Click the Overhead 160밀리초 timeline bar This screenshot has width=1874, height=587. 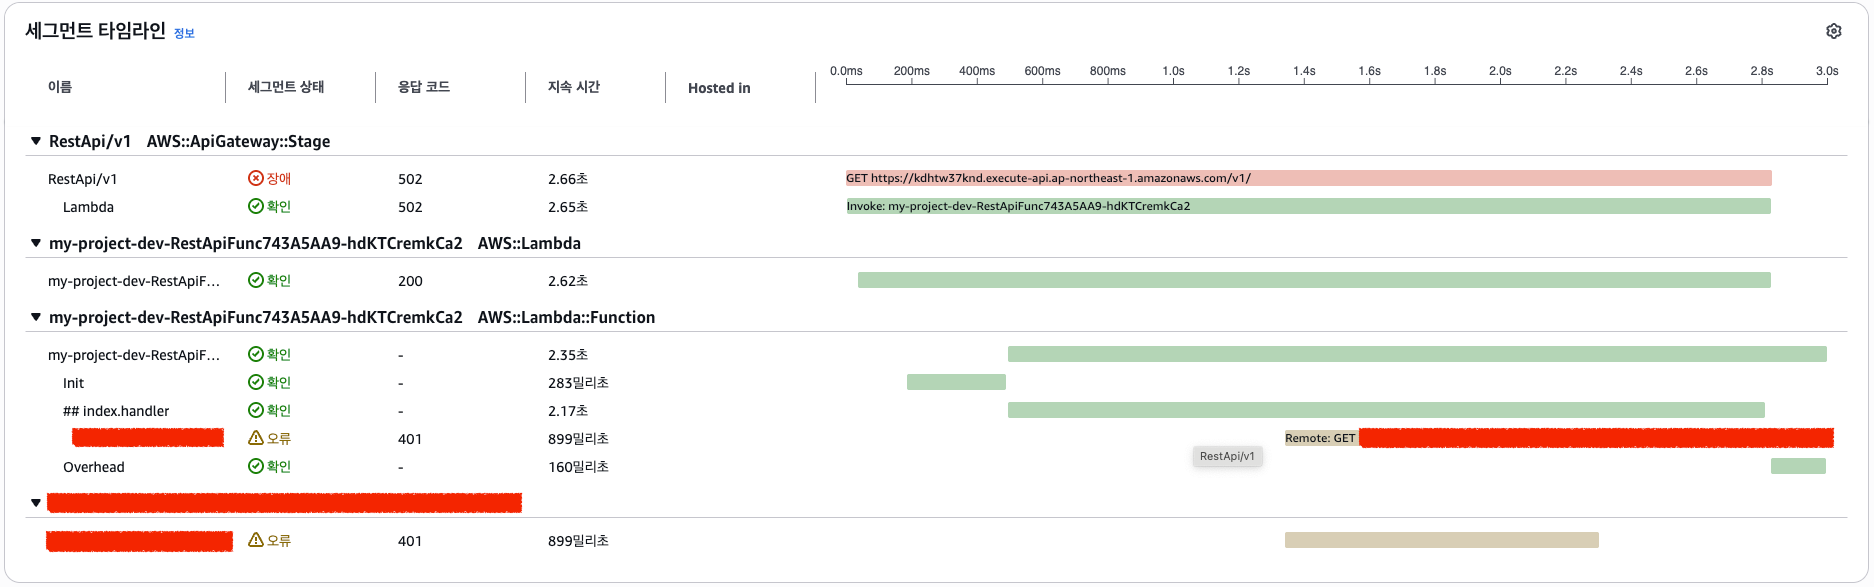[1798, 466]
